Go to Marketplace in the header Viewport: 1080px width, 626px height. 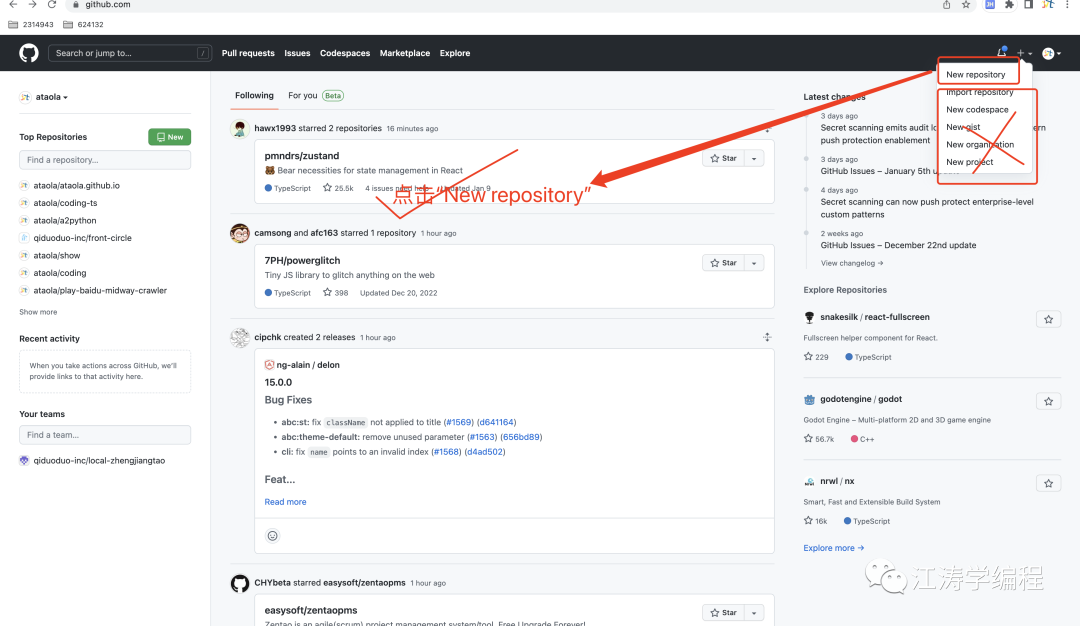tap(405, 53)
